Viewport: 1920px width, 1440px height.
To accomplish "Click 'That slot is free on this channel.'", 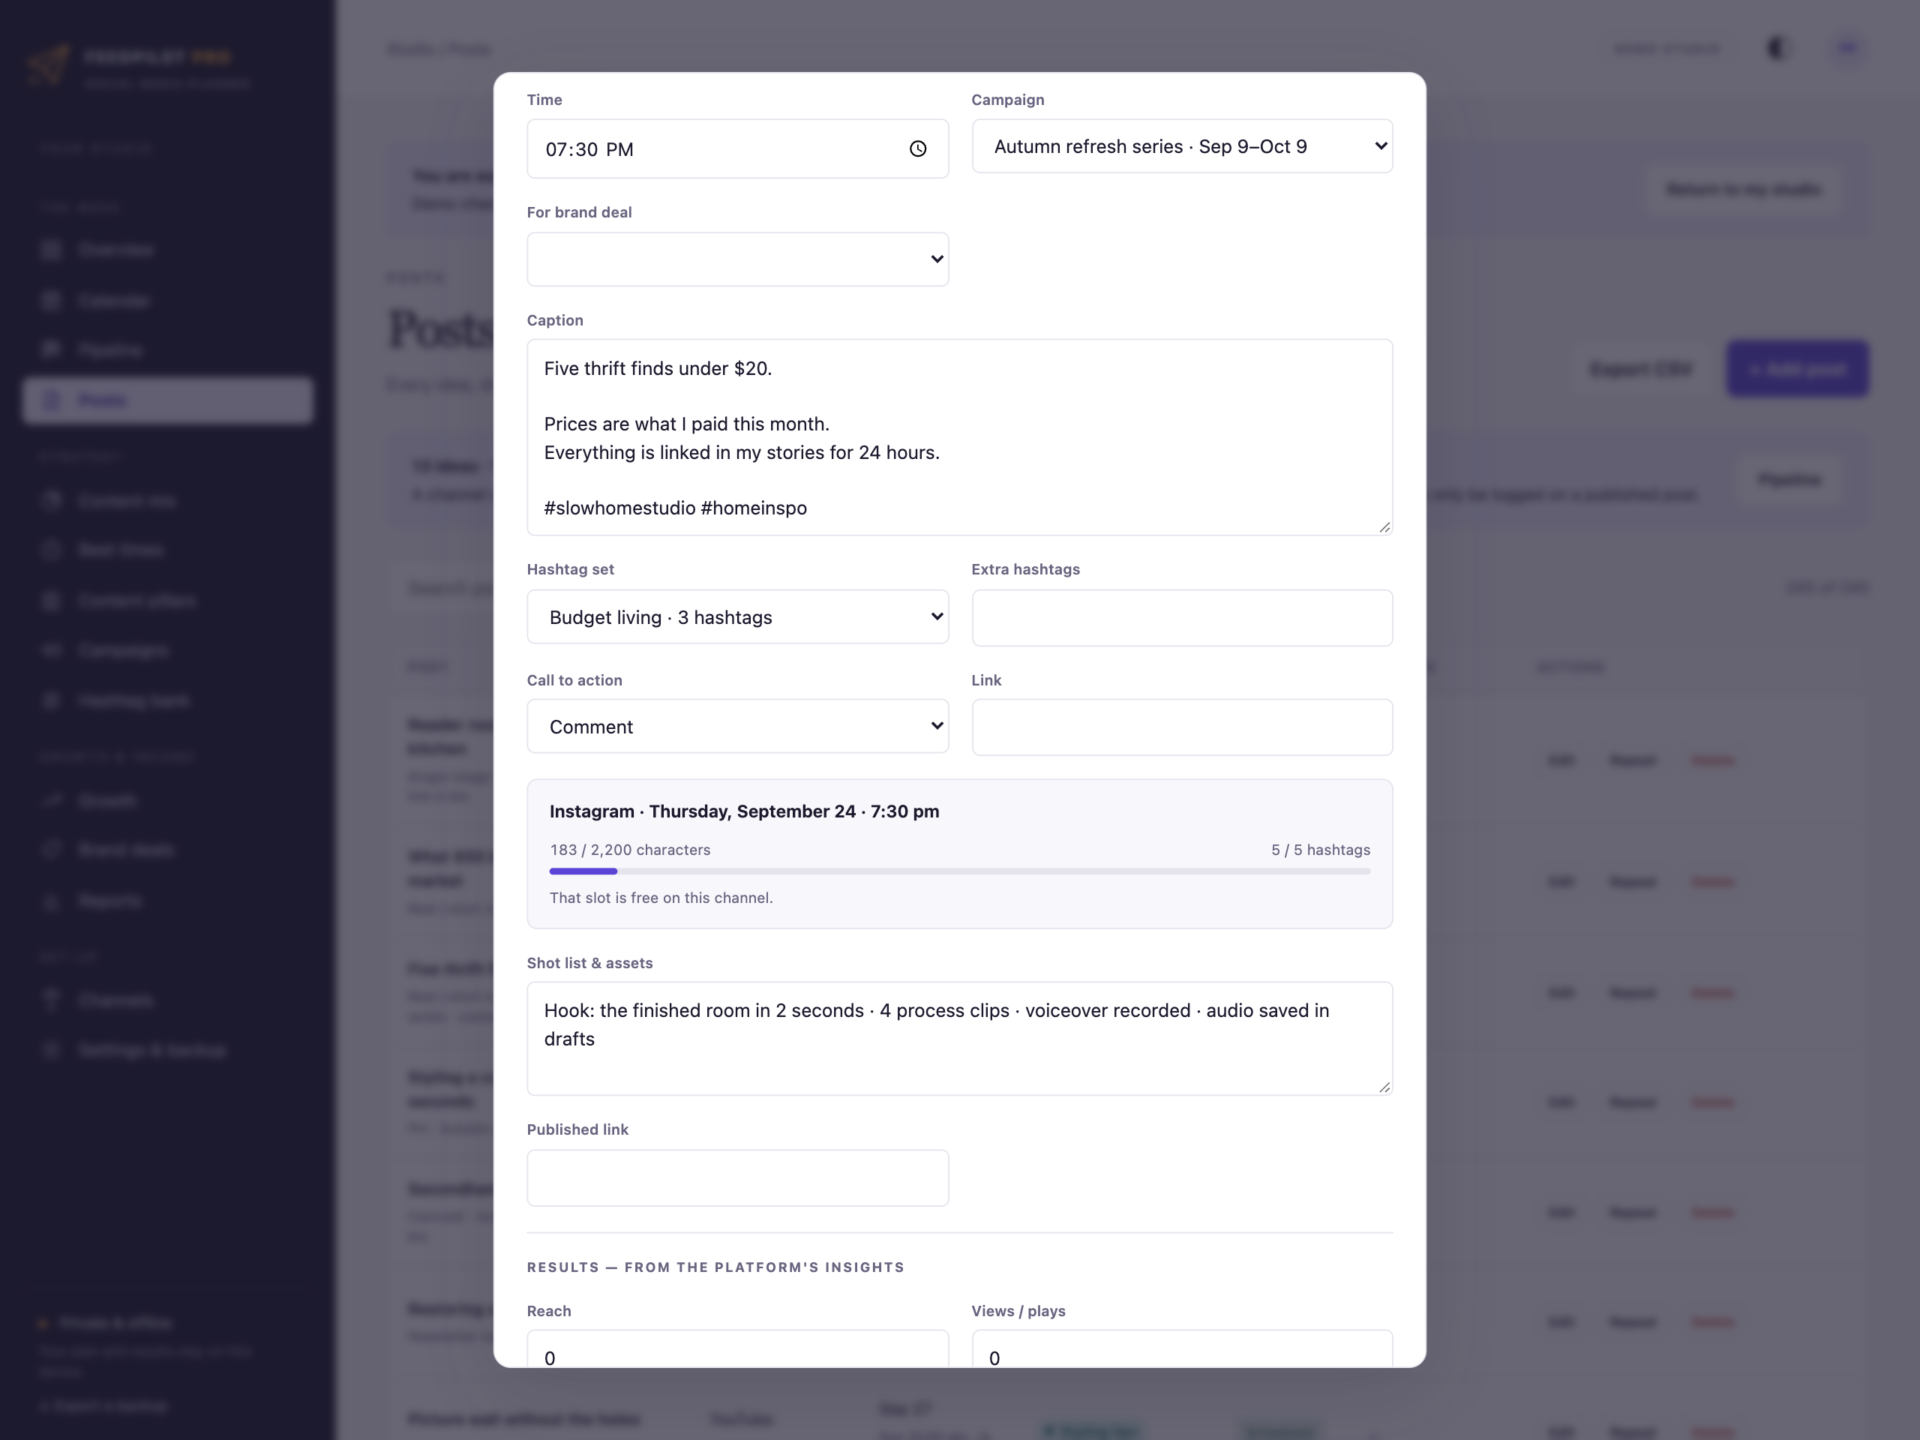I will (x=661, y=898).
